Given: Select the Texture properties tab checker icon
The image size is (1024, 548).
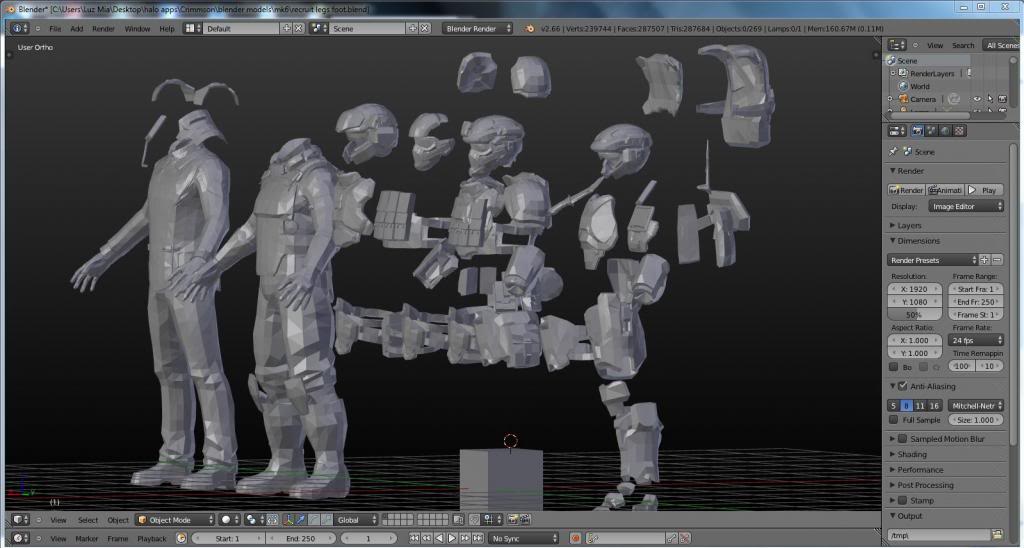Looking at the screenshot, I should click(x=959, y=131).
